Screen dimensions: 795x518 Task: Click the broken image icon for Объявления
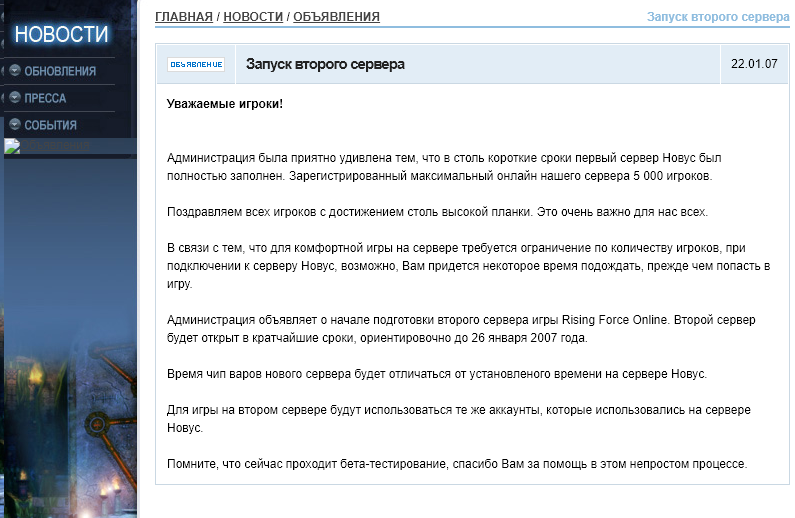point(12,146)
